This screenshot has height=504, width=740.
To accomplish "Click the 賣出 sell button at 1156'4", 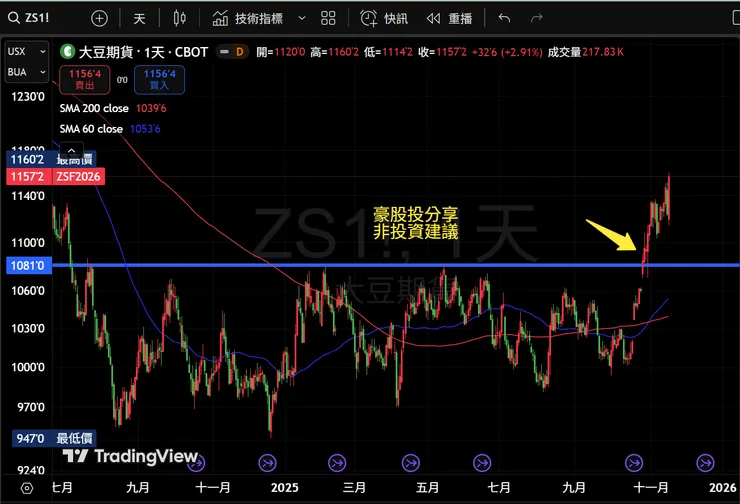I will pyautogui.click(x=84, y=79).
